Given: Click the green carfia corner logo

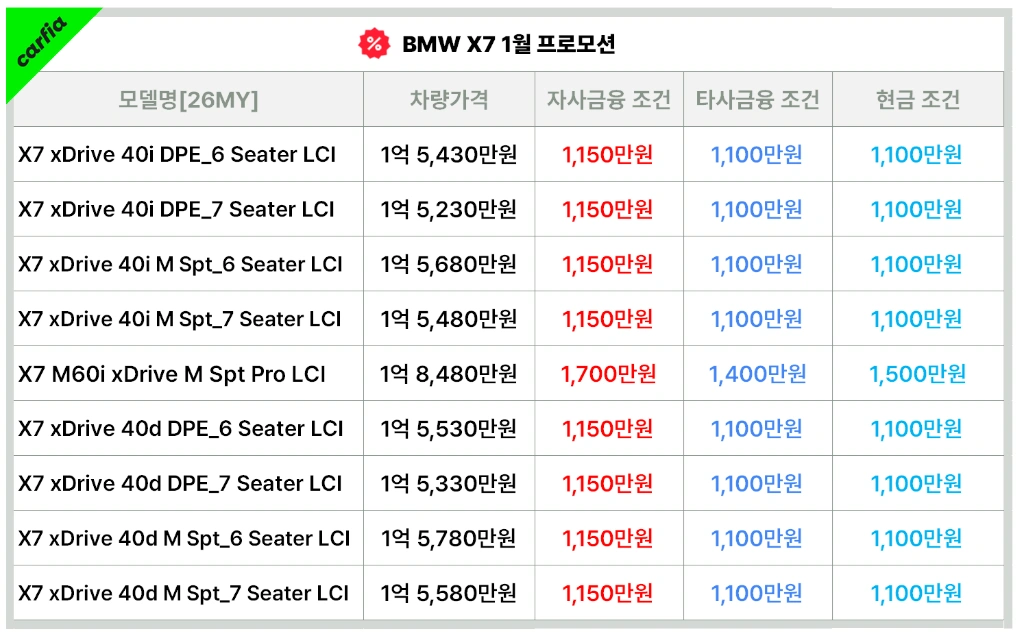Looking at the screenshot, I should point(42,42).
